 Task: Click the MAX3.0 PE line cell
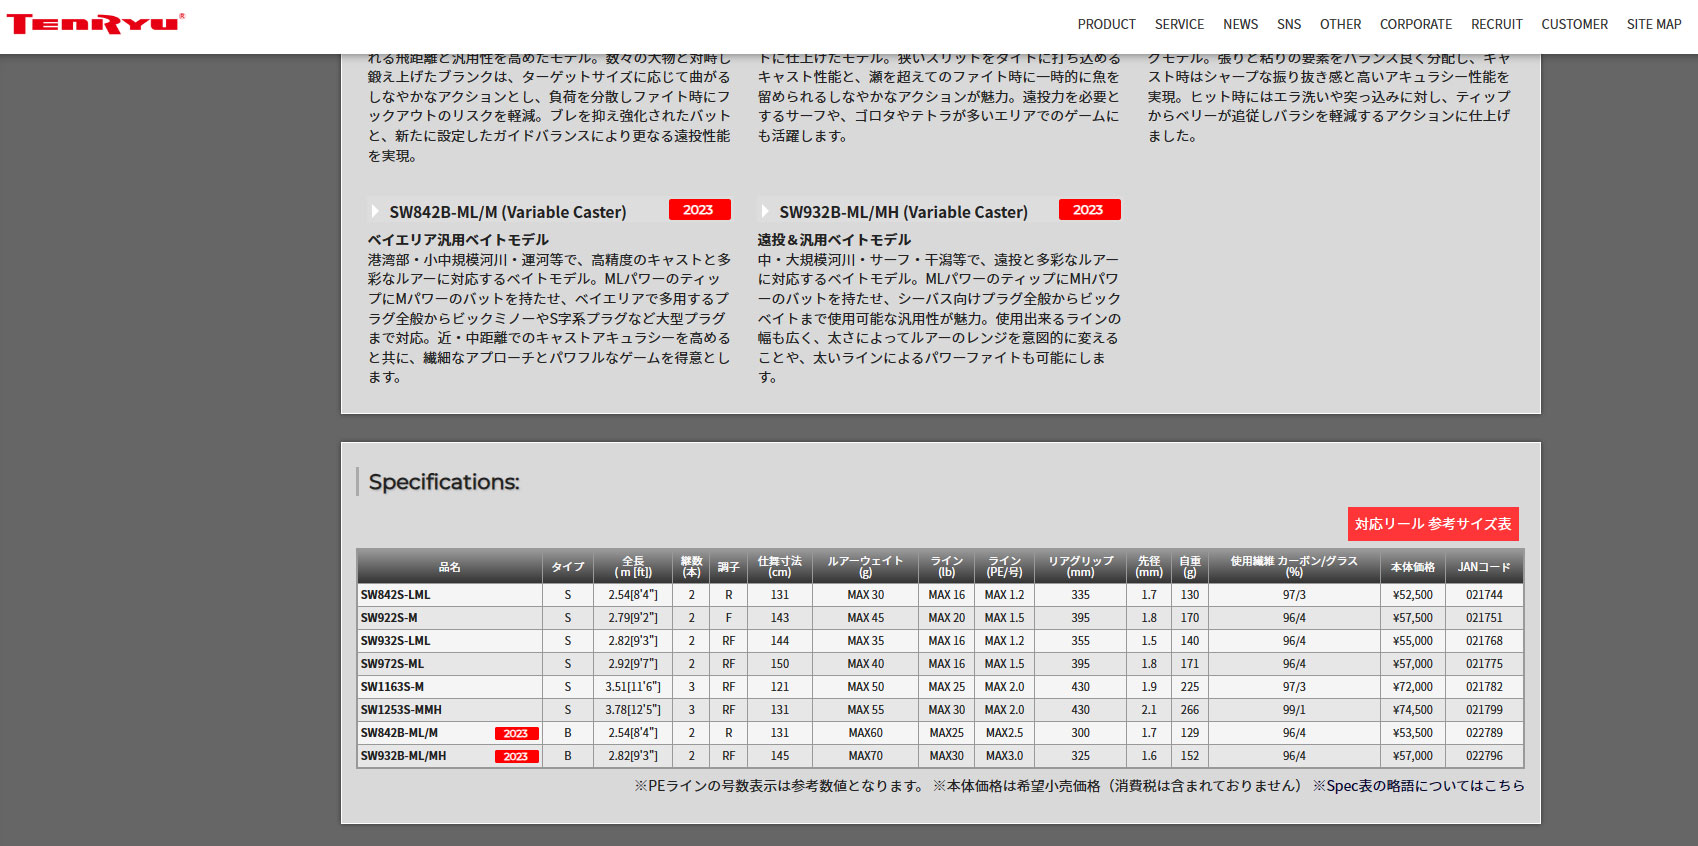pyautogui.click(x=1004, y=756)
